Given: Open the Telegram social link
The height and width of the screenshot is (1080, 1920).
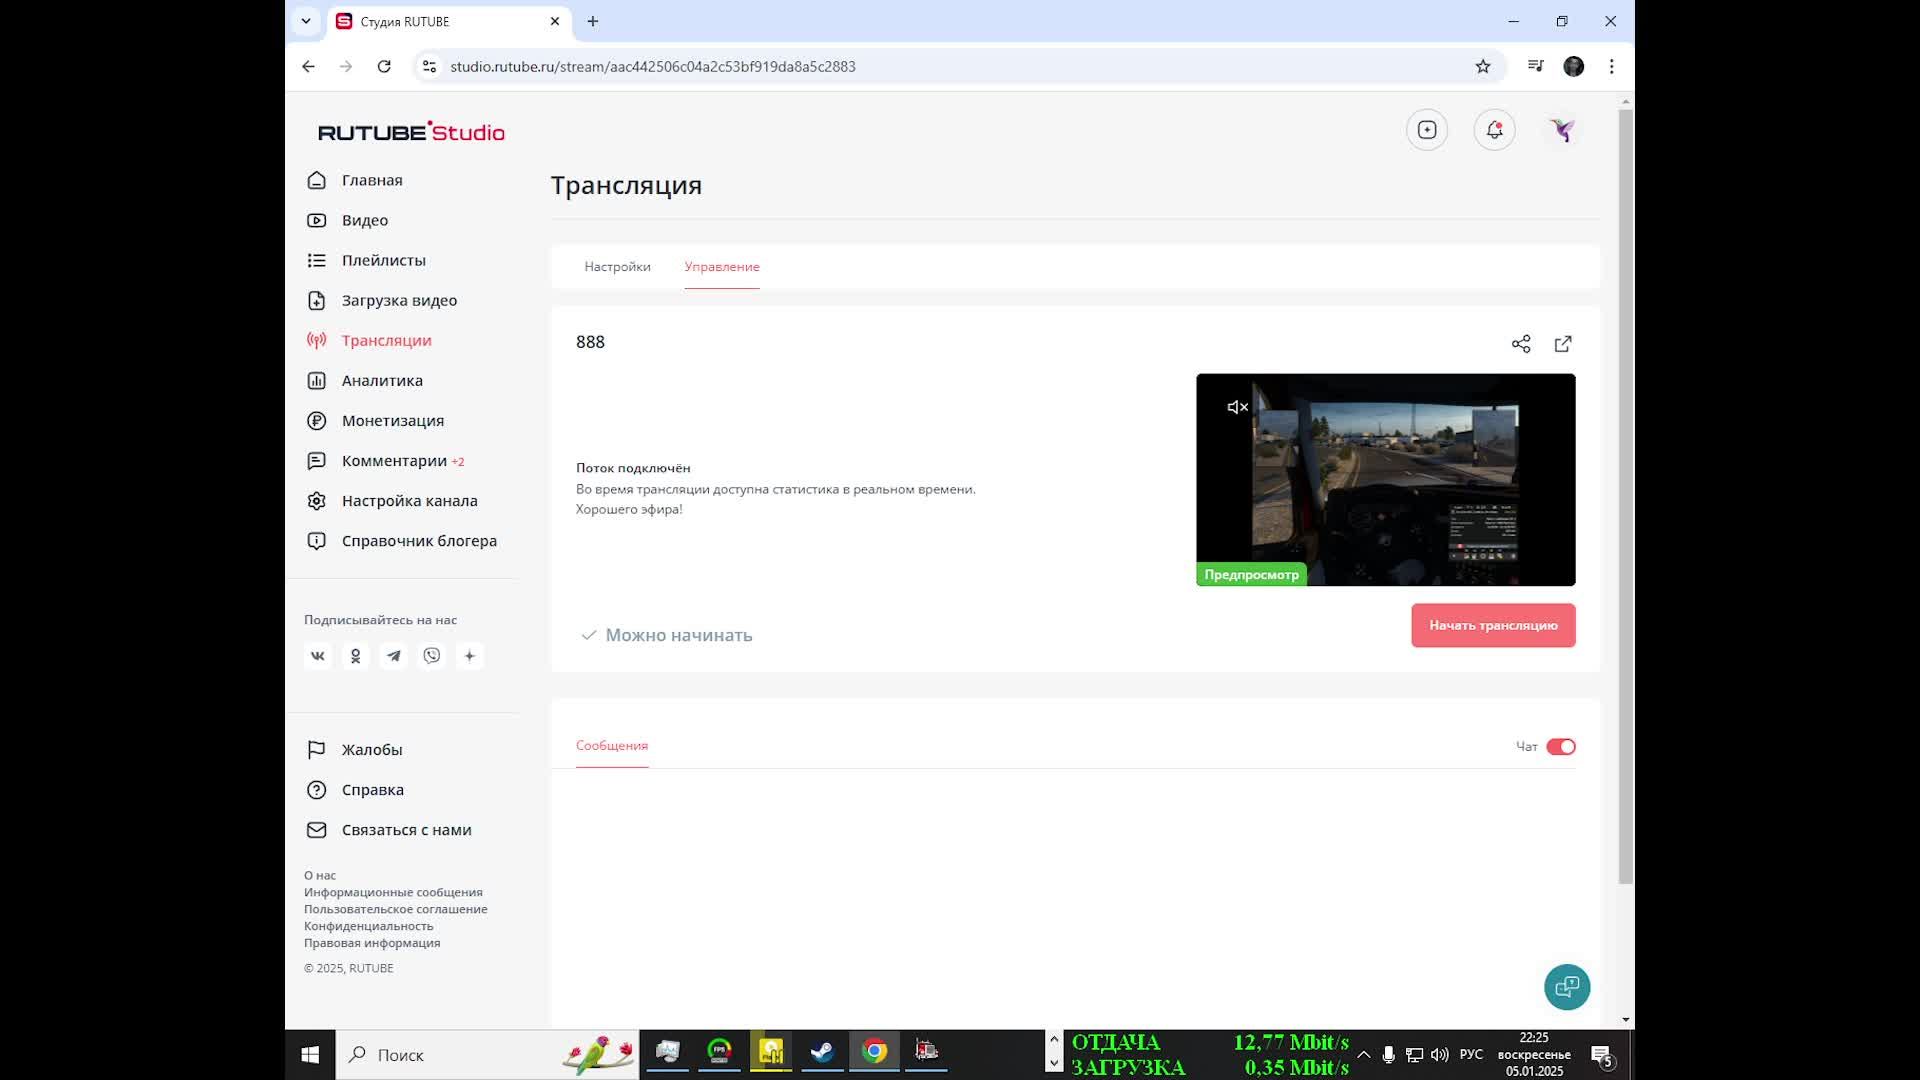Looking at the screenshot, I should click(x=394, y=656).
